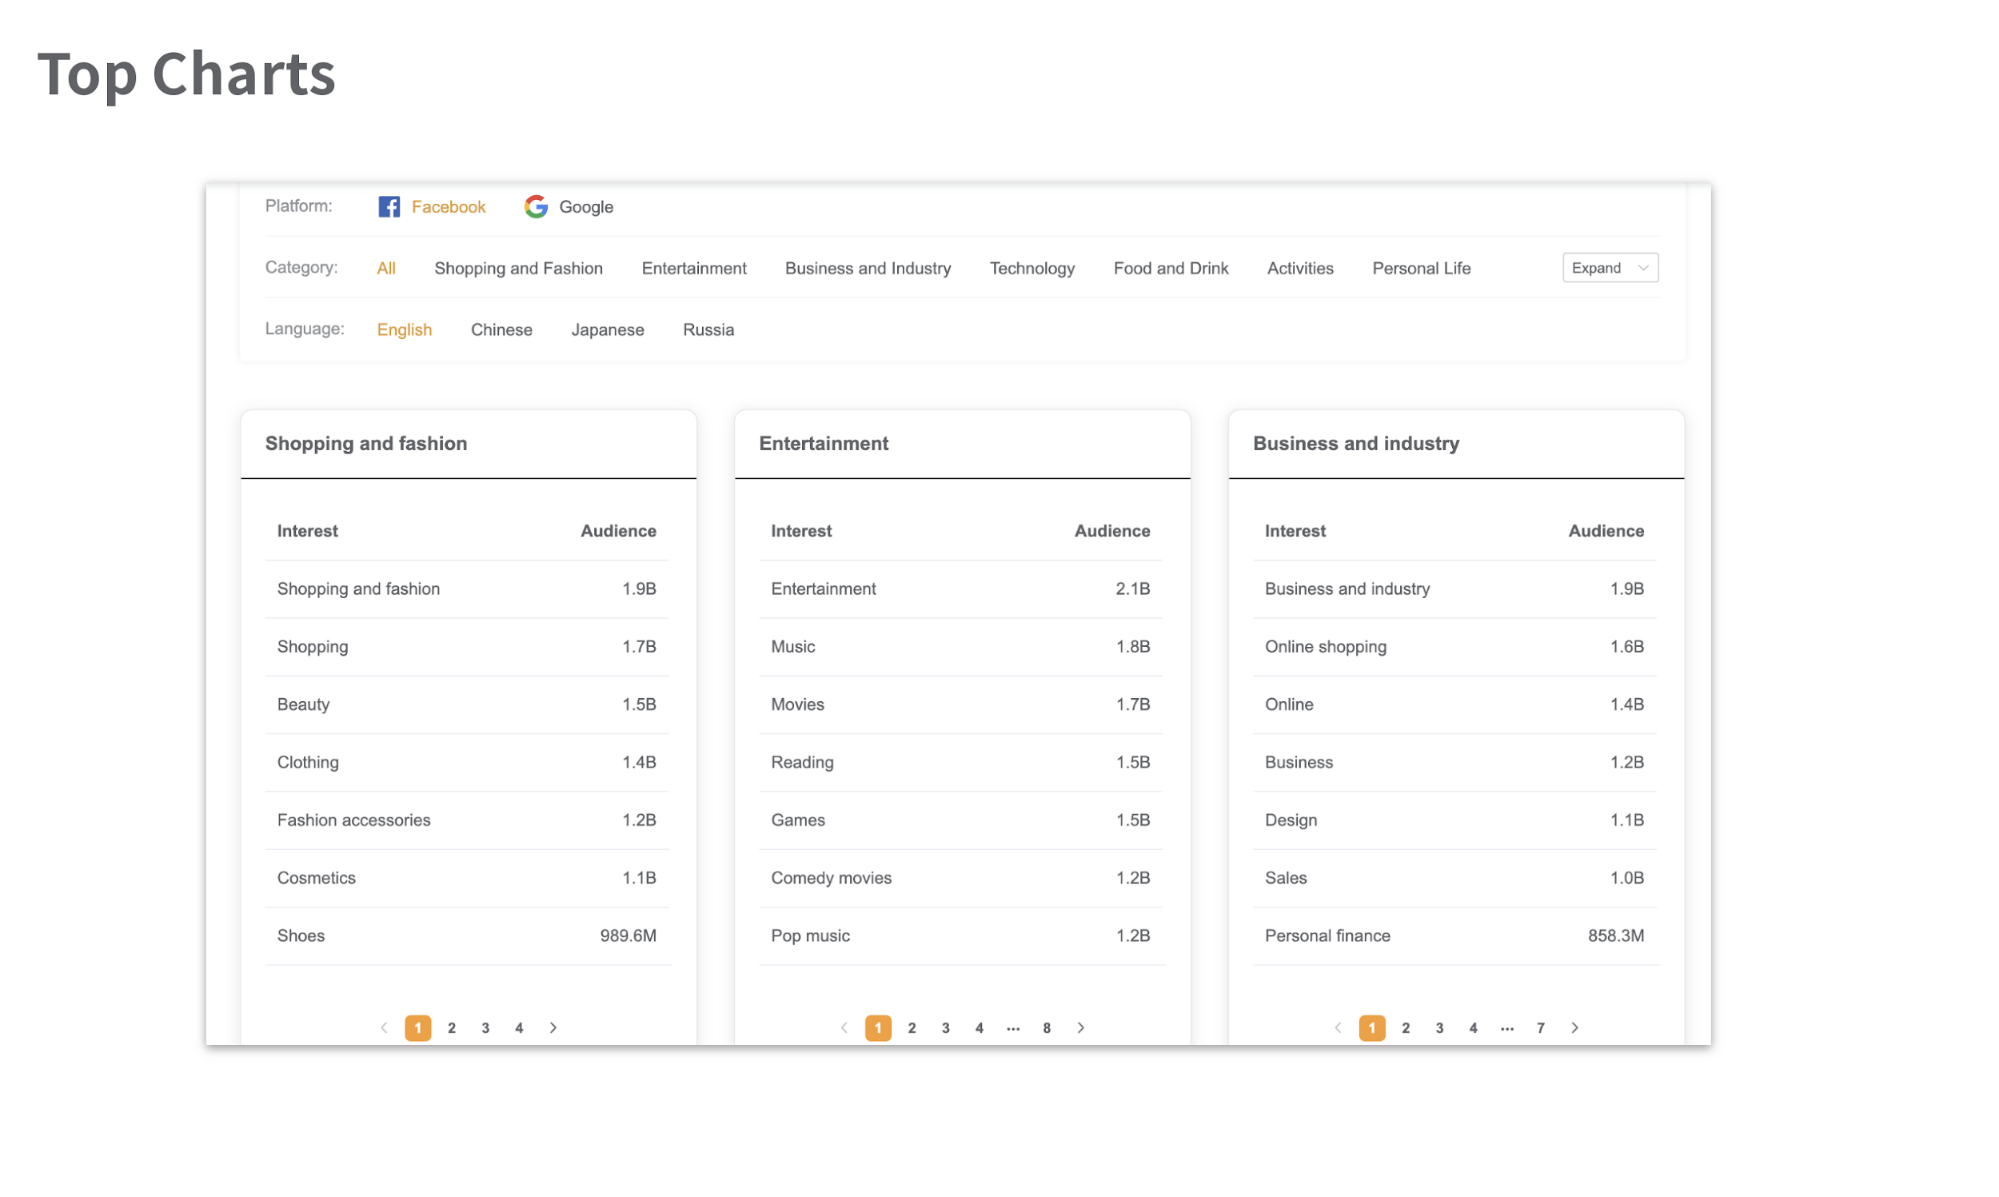Click the ellipsis pages in Entertainment pagination
This screenshot has width=1999, height=1197.
tap(1013, 1027)
